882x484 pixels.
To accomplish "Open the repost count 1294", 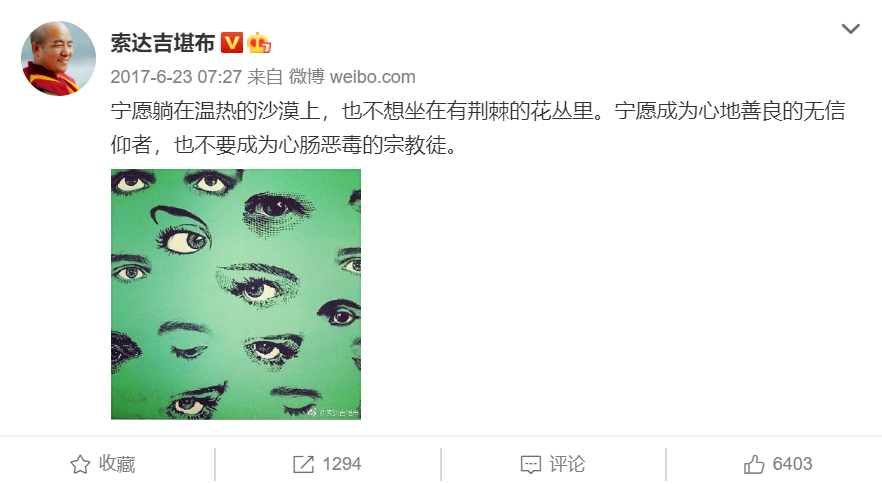I will (x=341, y=464).
